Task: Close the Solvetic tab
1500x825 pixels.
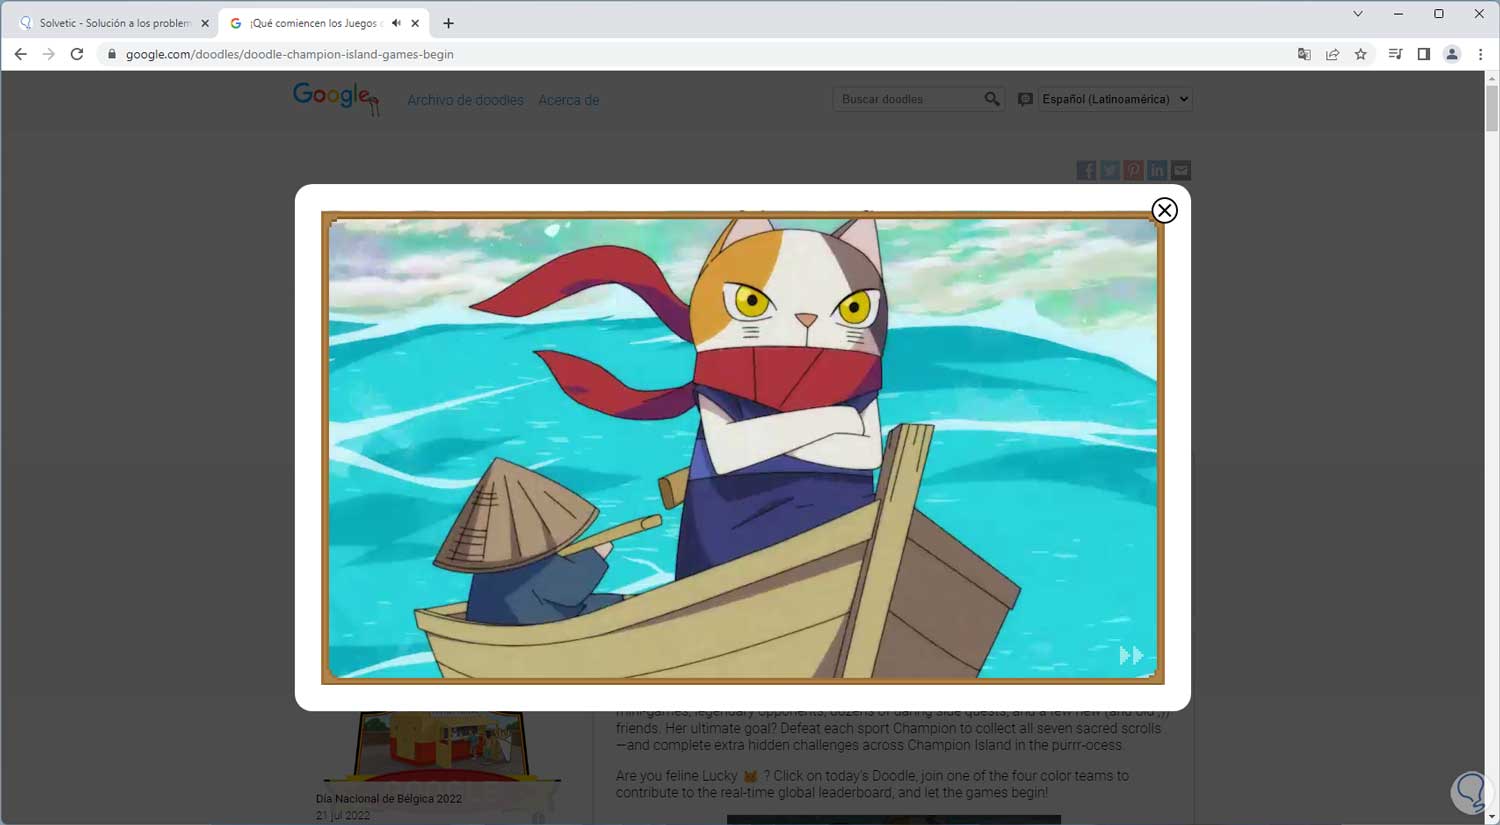Action: pos(205,23)
